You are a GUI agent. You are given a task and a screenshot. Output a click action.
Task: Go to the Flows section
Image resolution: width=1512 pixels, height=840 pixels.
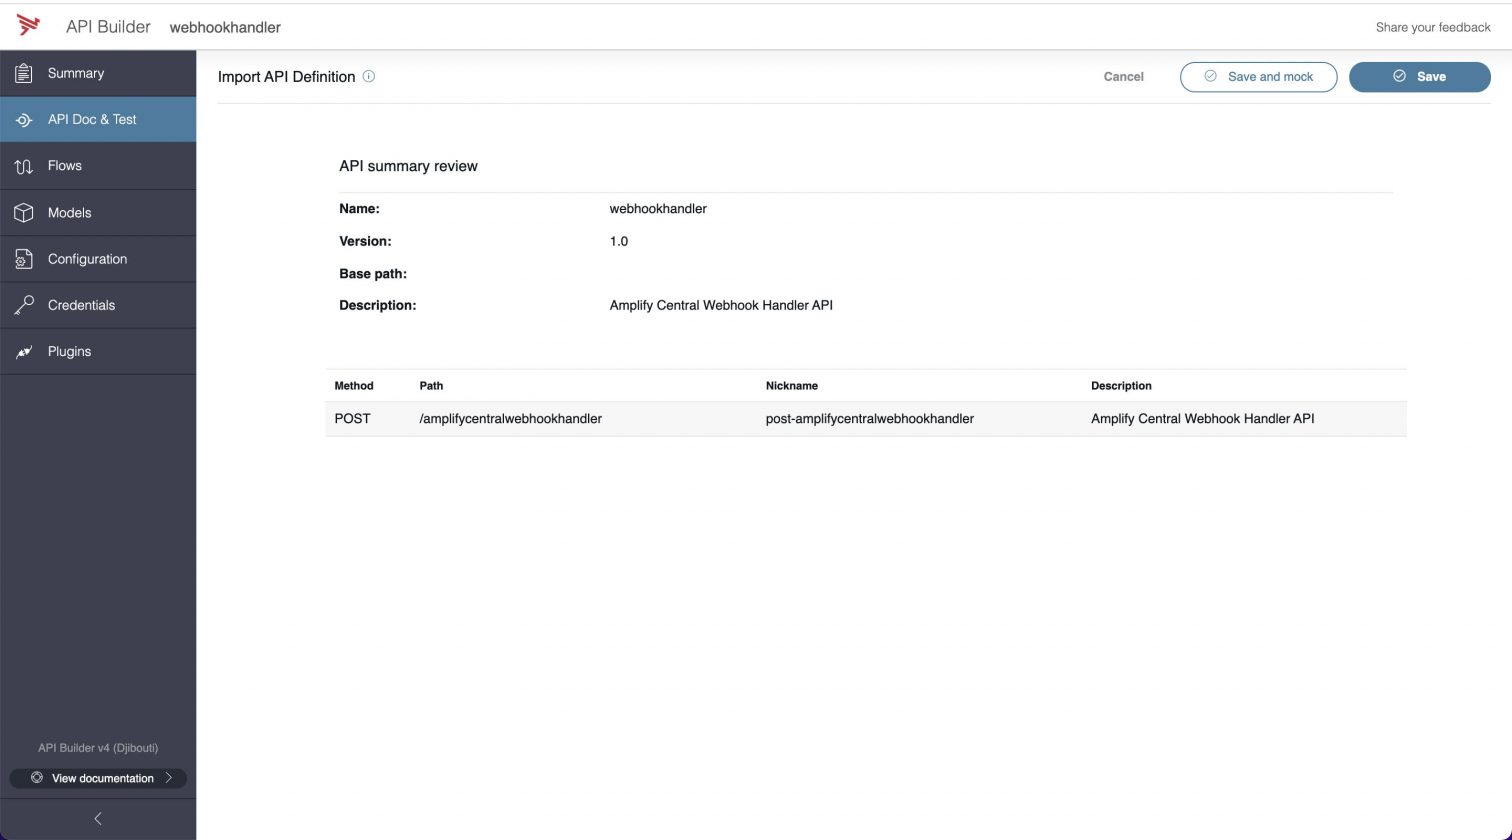point(65,166)
